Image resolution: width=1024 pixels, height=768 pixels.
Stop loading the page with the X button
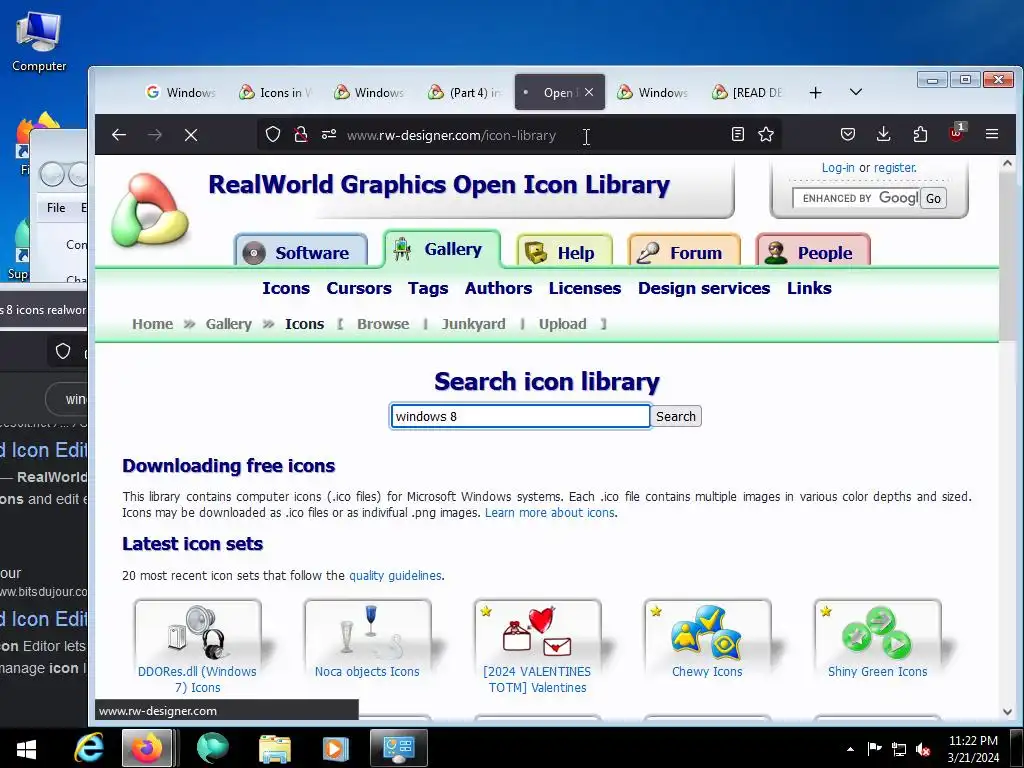(191, 135)
